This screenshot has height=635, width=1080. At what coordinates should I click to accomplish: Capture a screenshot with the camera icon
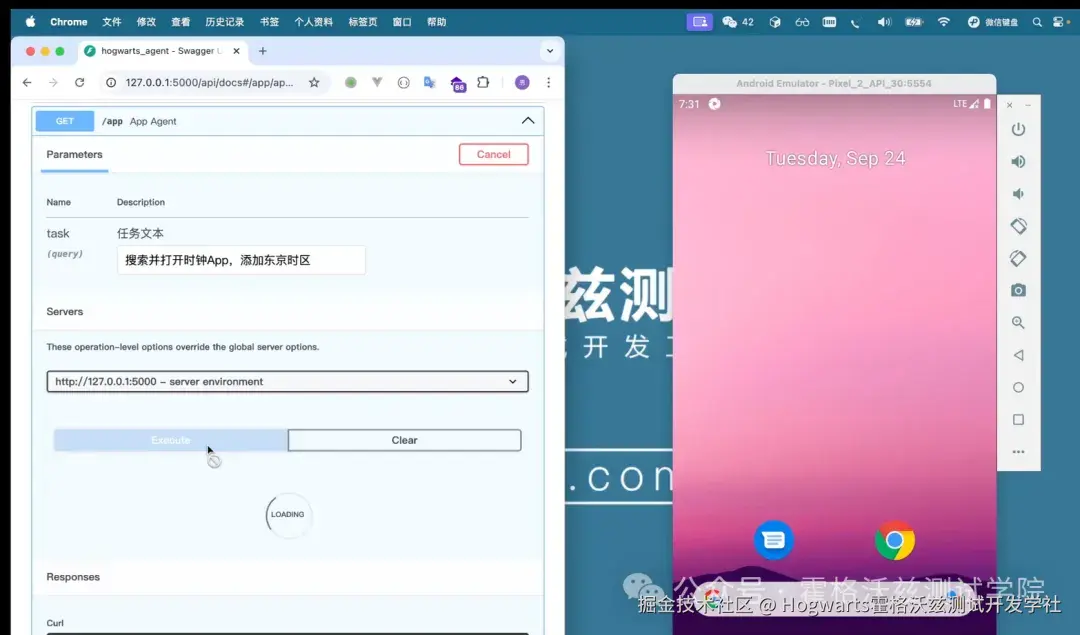(1018, 290)
